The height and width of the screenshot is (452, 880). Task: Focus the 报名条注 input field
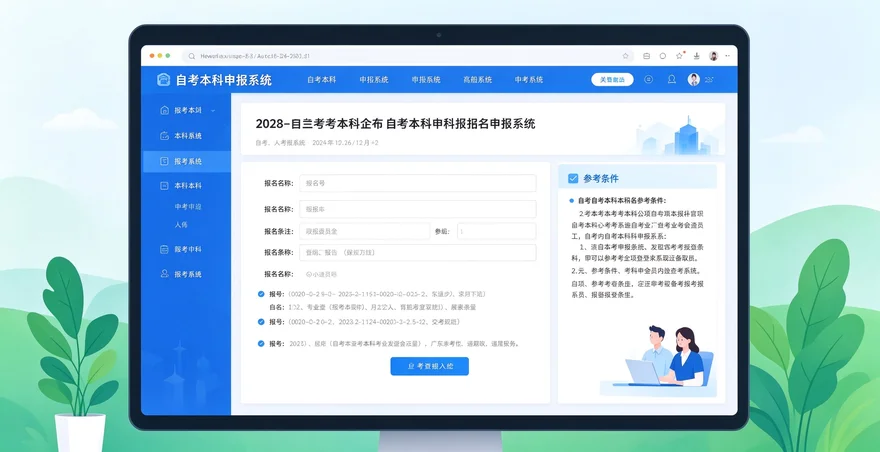(364, 231)
